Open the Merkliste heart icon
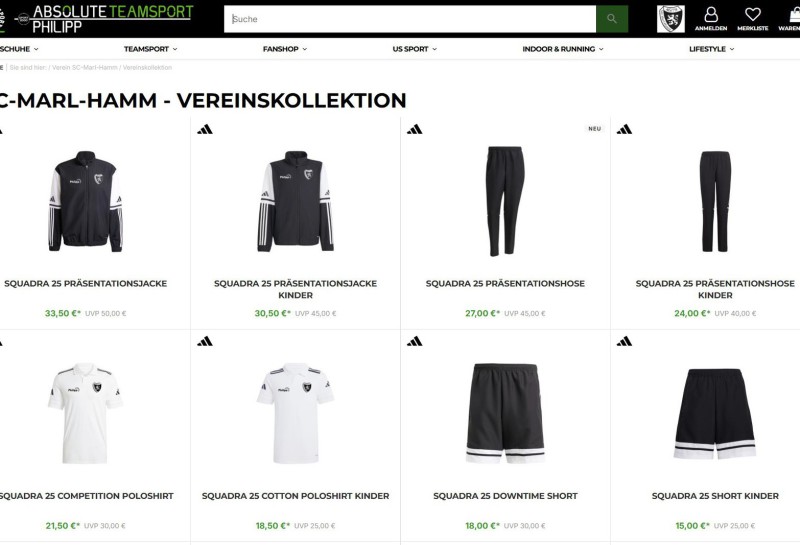800x545 pixels. tap(753, 19)
